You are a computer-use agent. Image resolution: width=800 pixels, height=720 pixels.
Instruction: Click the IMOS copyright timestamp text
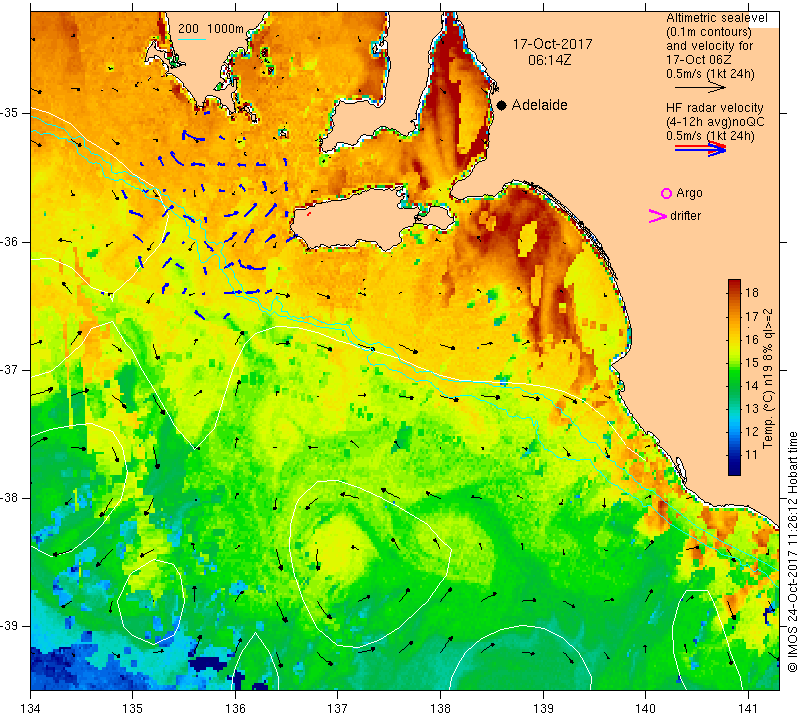(x=792, y=552)
